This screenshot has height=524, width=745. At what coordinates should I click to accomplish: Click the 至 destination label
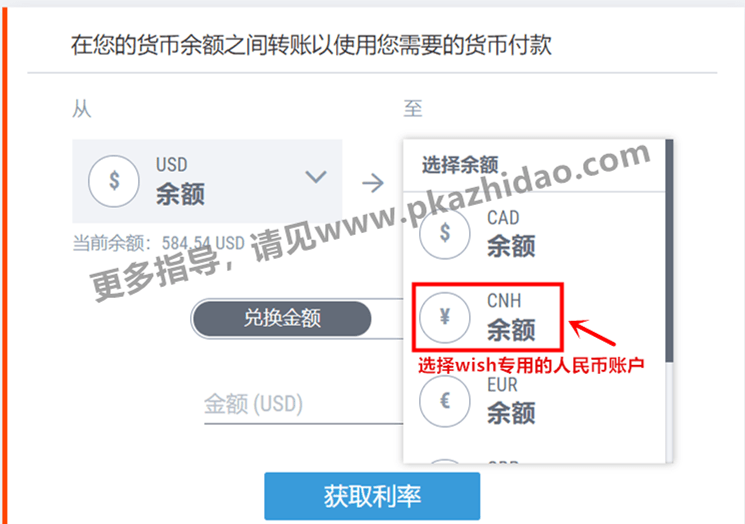(412, 108)
